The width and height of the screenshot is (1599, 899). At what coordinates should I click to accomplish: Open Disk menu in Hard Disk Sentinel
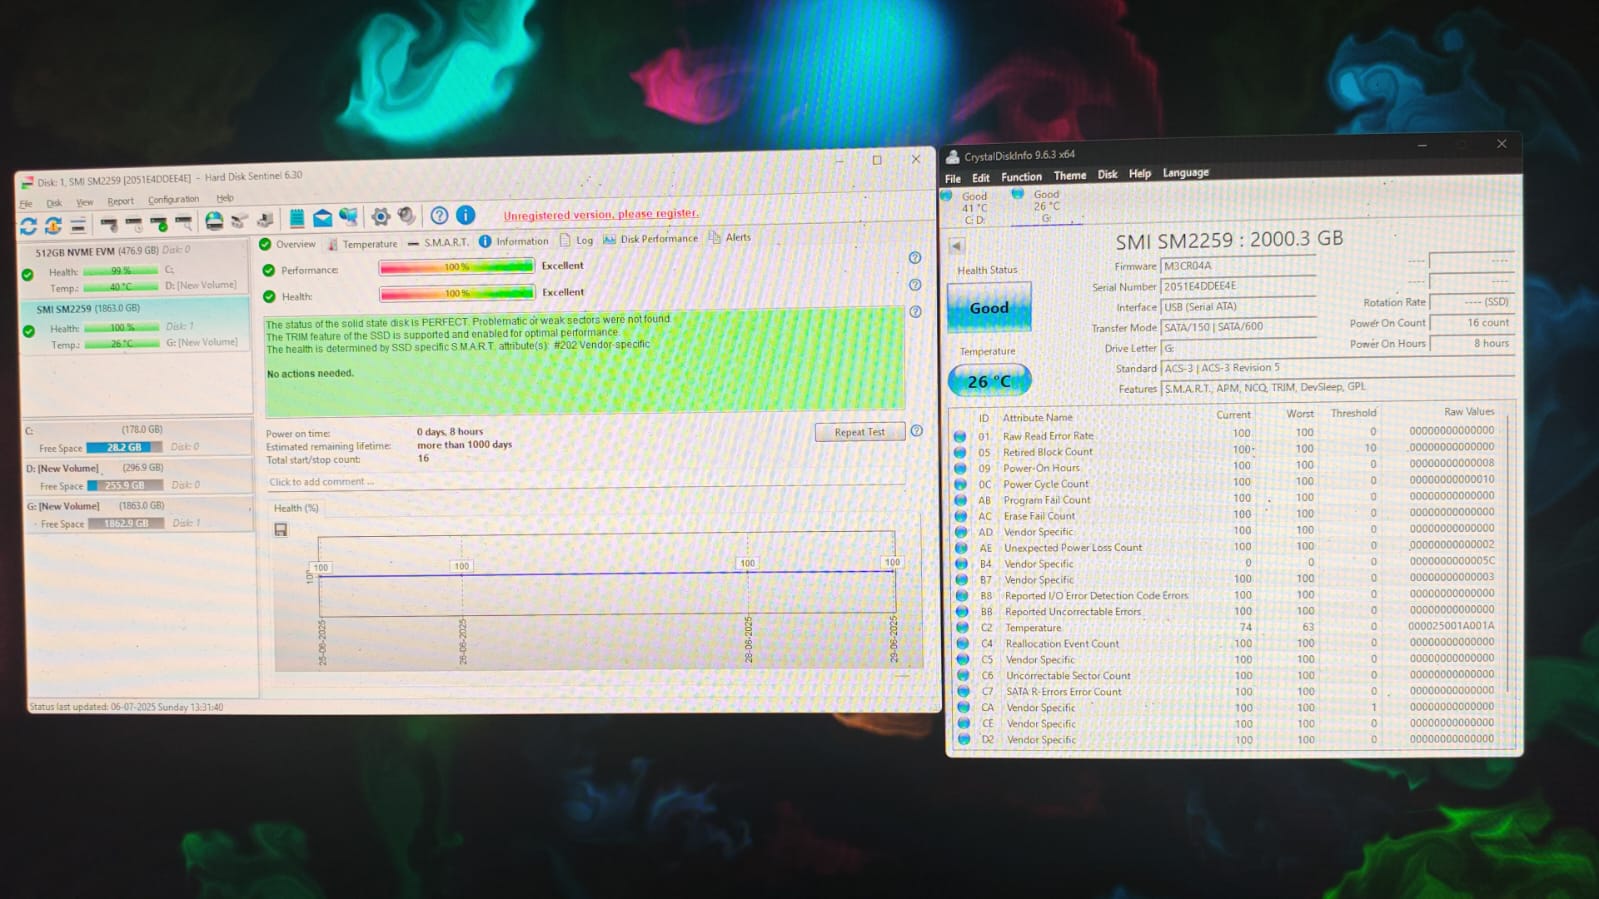[54, 203]
